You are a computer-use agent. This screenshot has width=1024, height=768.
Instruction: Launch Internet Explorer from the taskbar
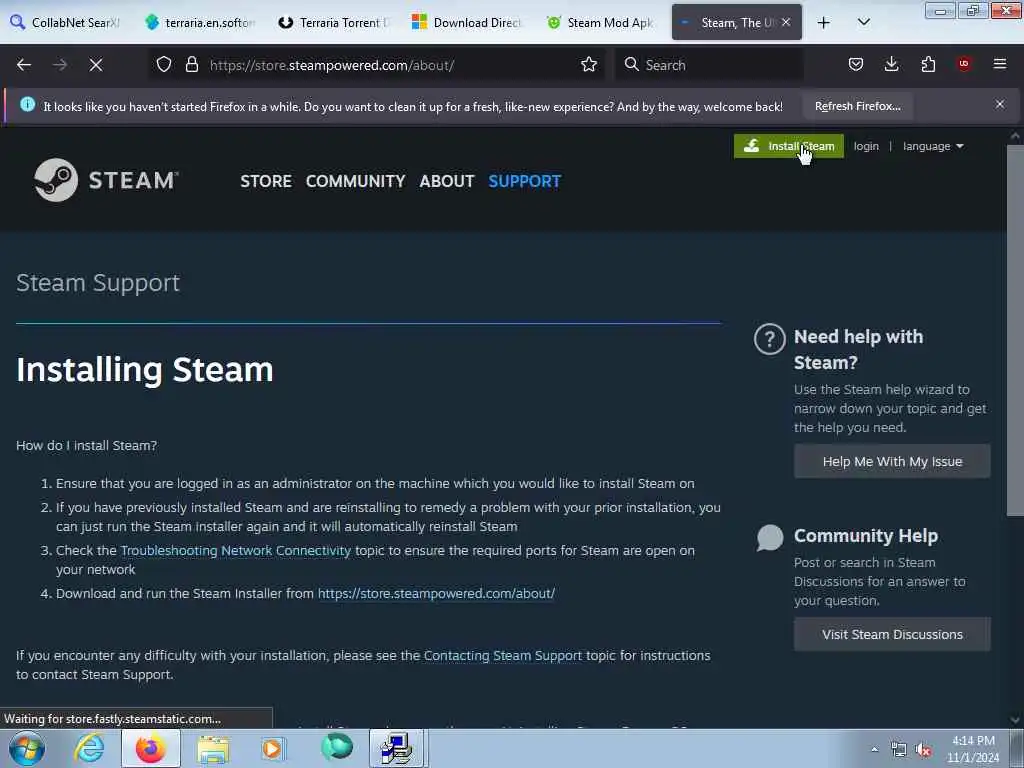[89, 748]
